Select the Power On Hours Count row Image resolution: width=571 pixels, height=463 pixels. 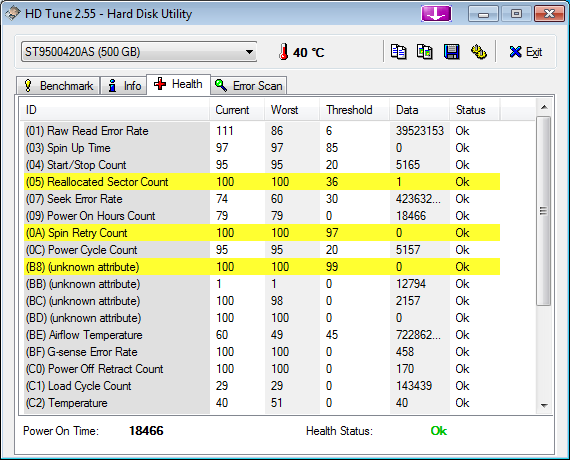click(262, 216)
